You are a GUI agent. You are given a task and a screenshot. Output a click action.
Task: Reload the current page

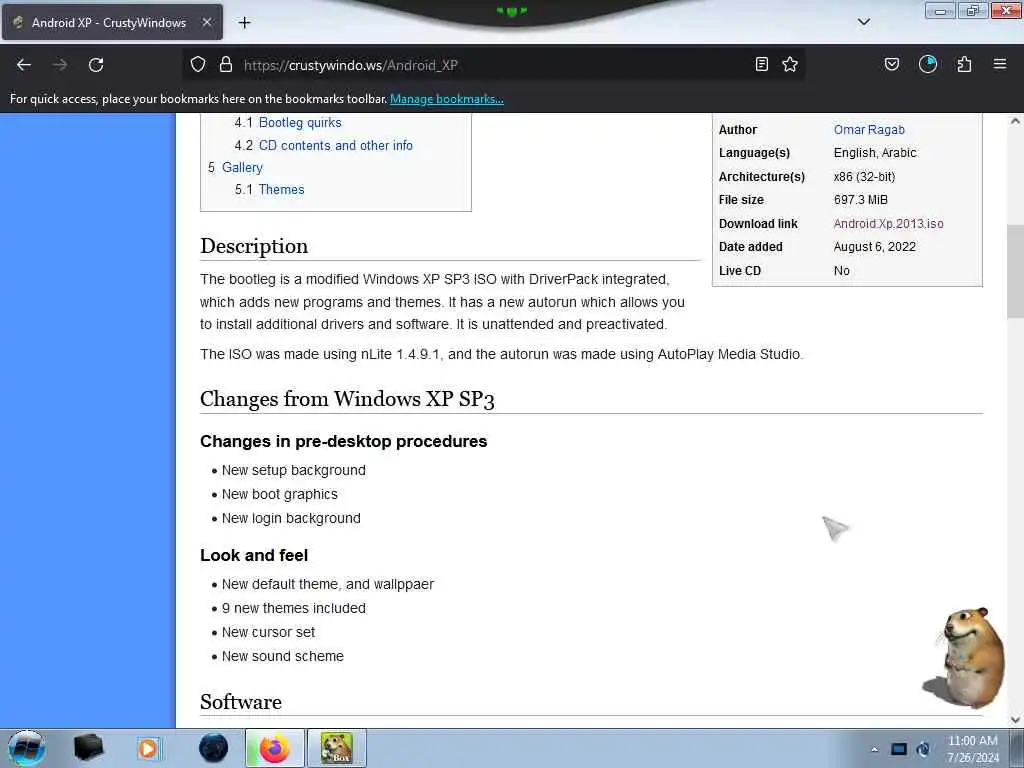(x=96, y=65)
